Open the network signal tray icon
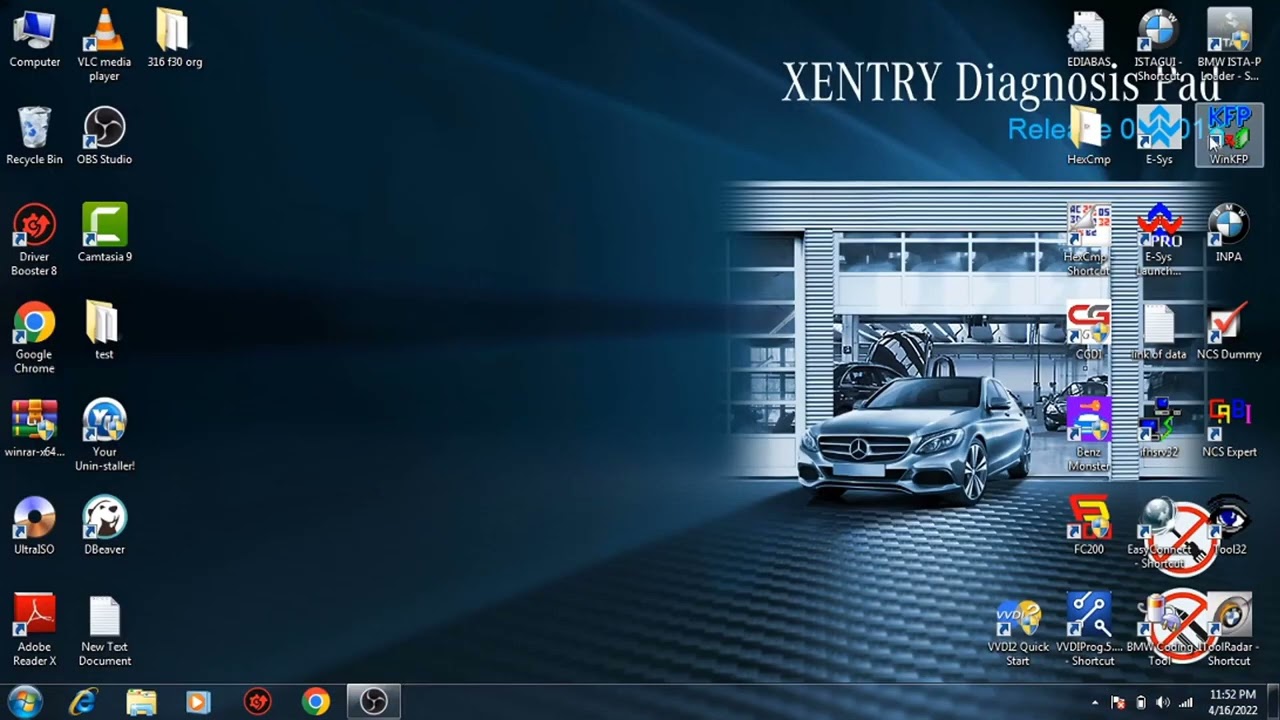 [1186, 703]
